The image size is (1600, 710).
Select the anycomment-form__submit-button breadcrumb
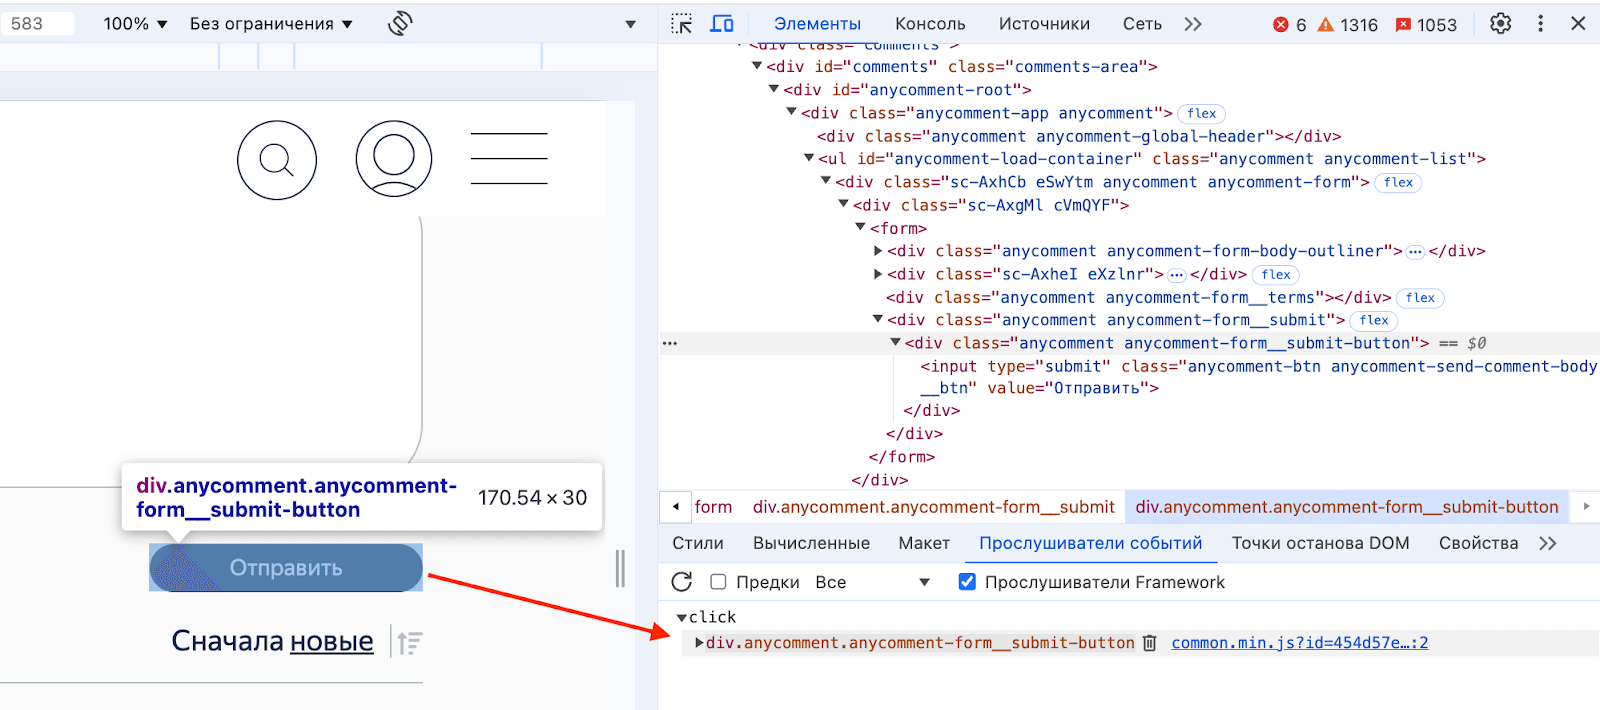1347,507
